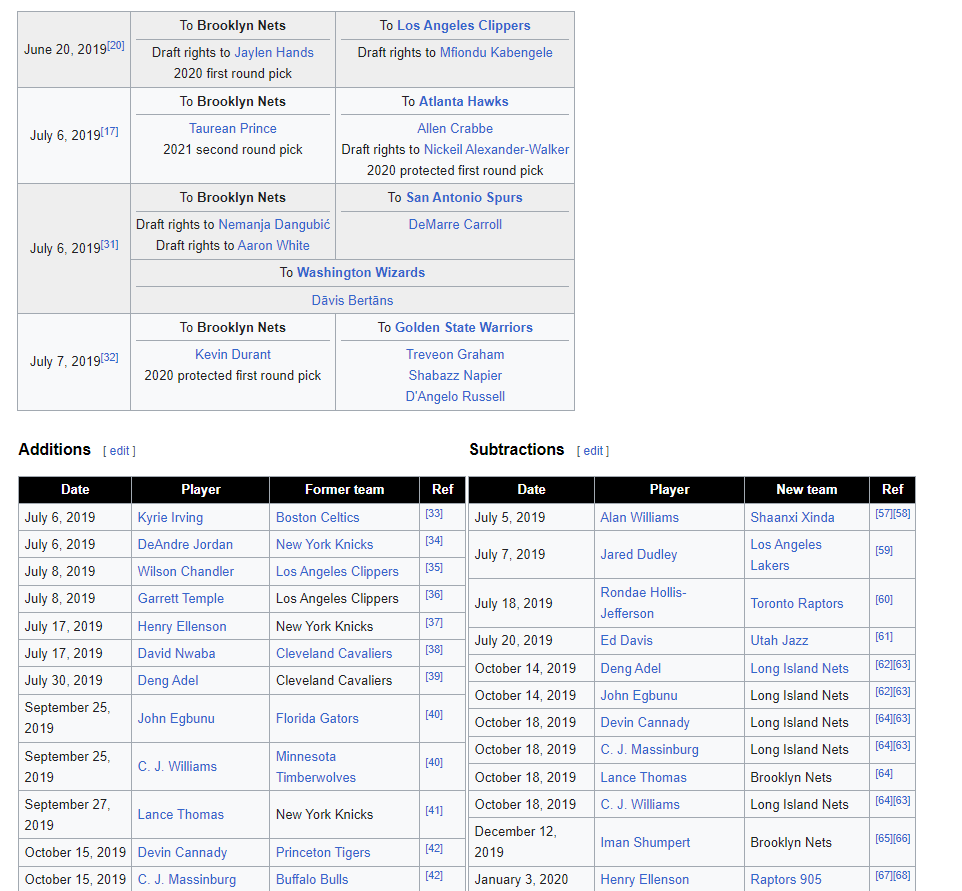
Task: Click the San Antonio Spurs header link
Action: tap(463, 197)
